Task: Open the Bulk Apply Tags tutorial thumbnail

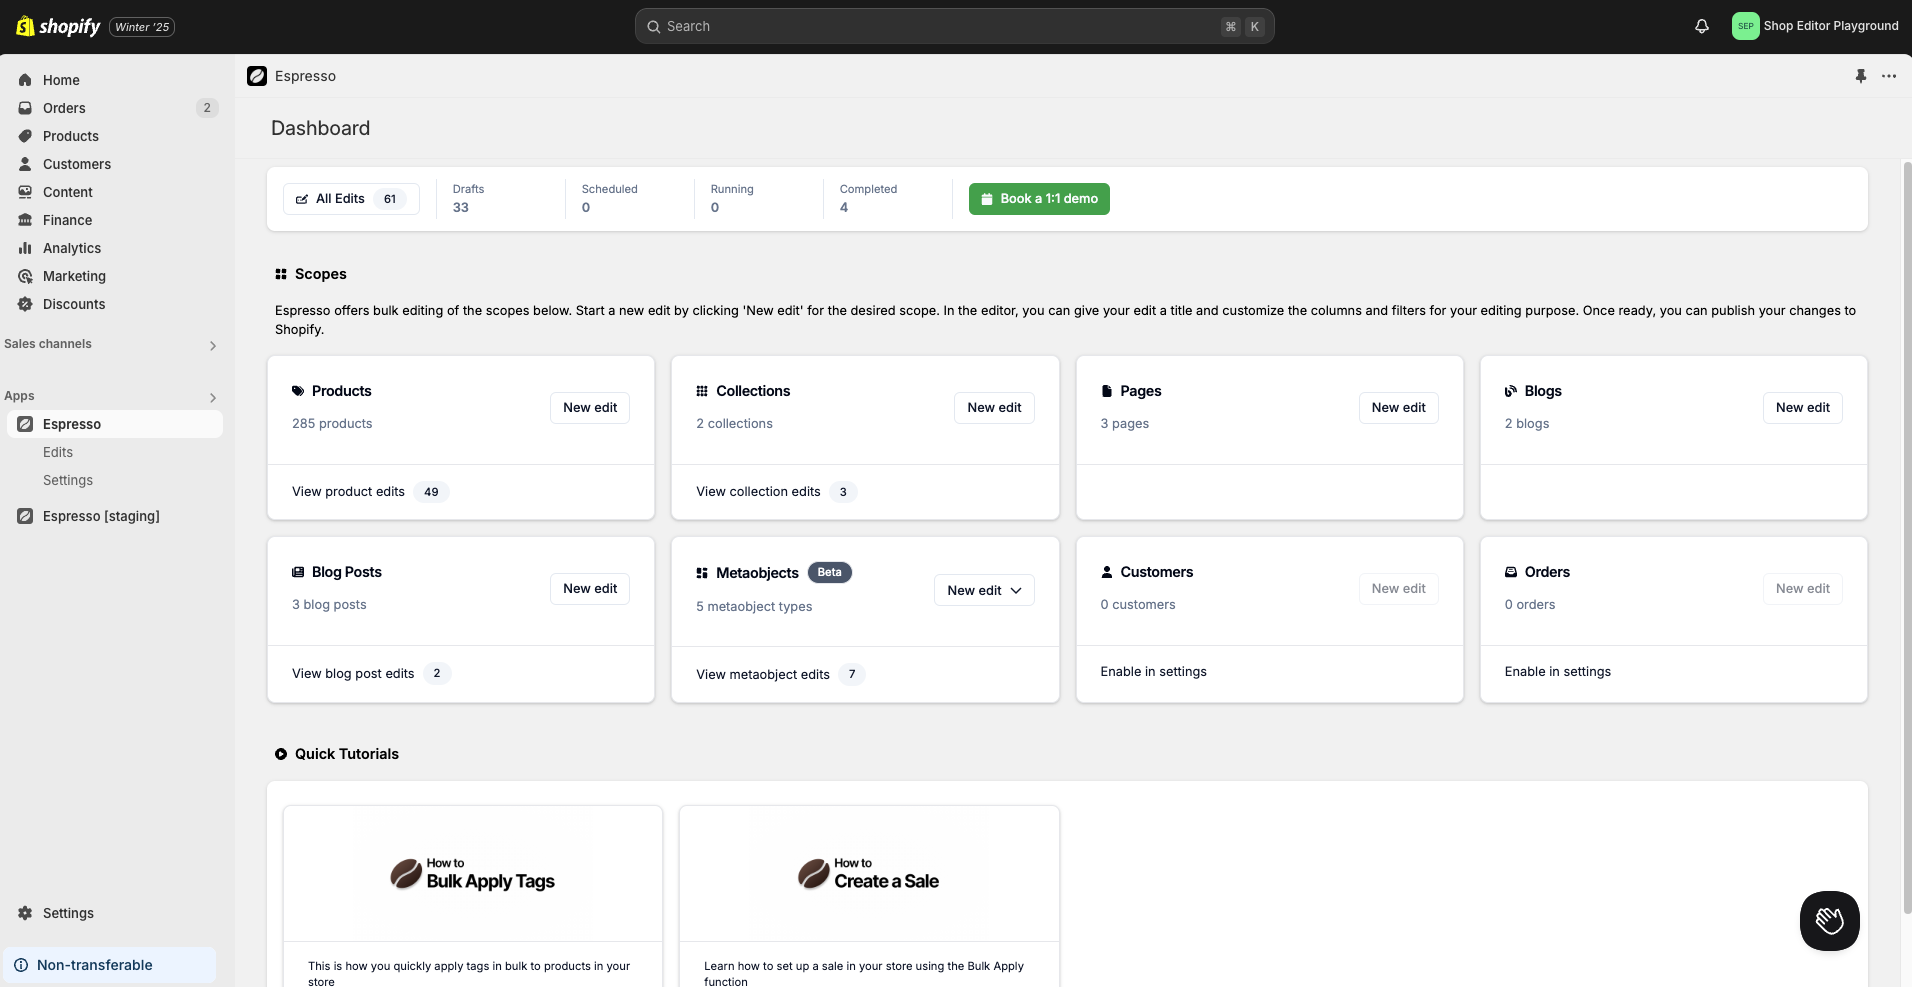Action: (472, 873)
